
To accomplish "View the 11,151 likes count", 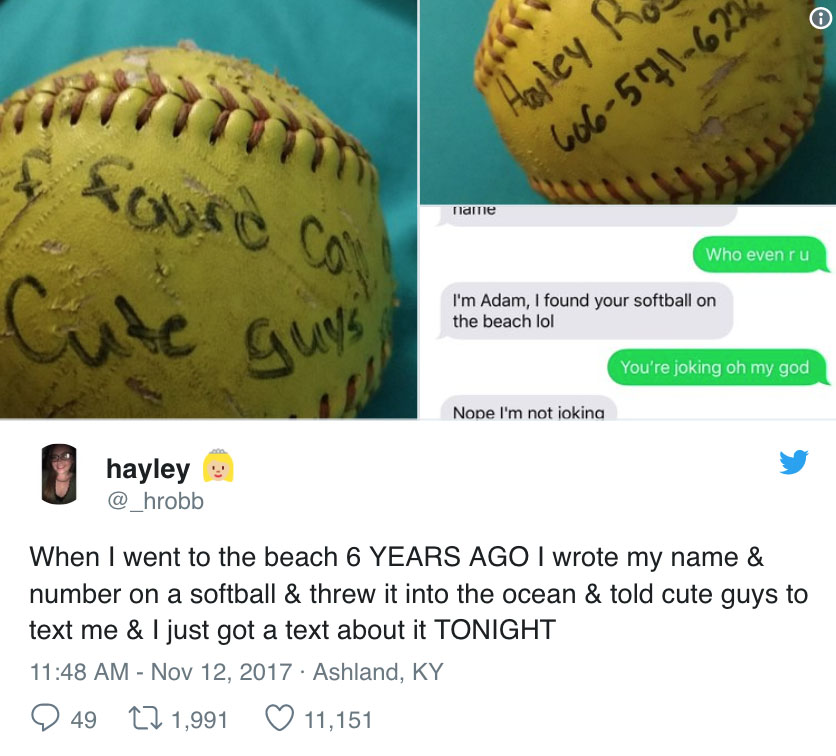I will [x=338, y=720].
